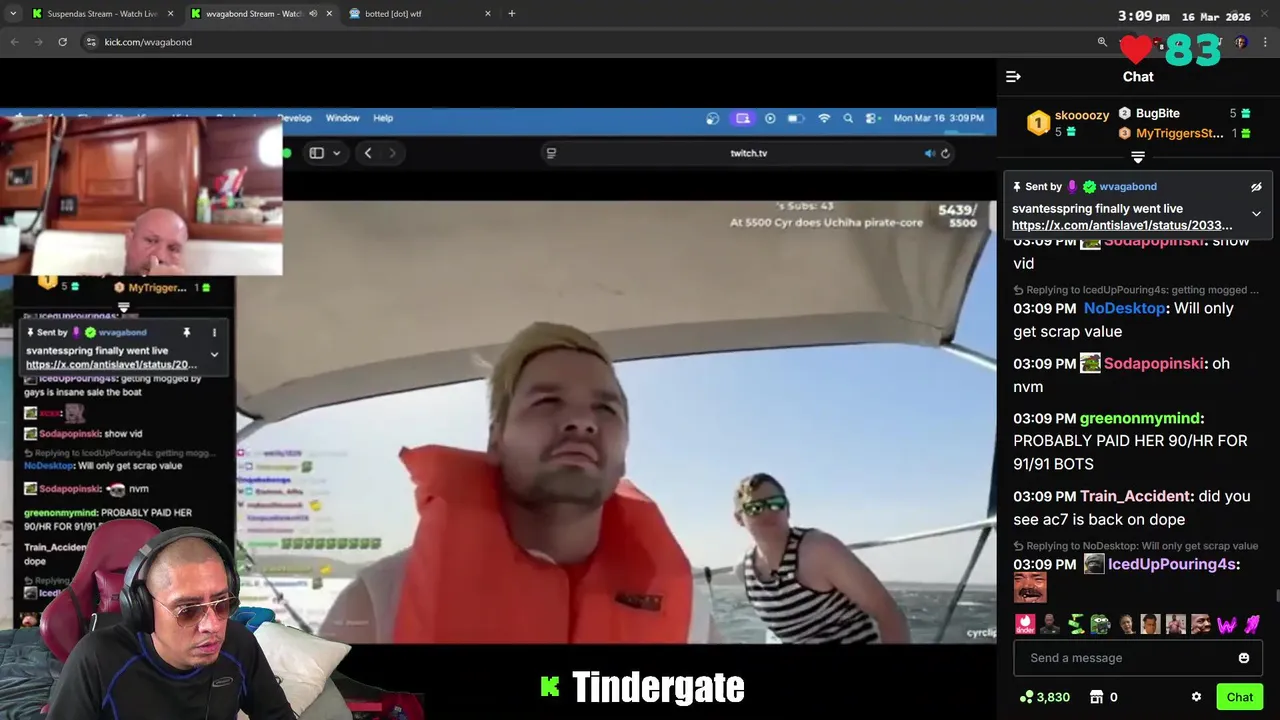Click the green Chat send button
Image resolution: width=1280 pixels, height=720 pixels.
[1240, 697]
